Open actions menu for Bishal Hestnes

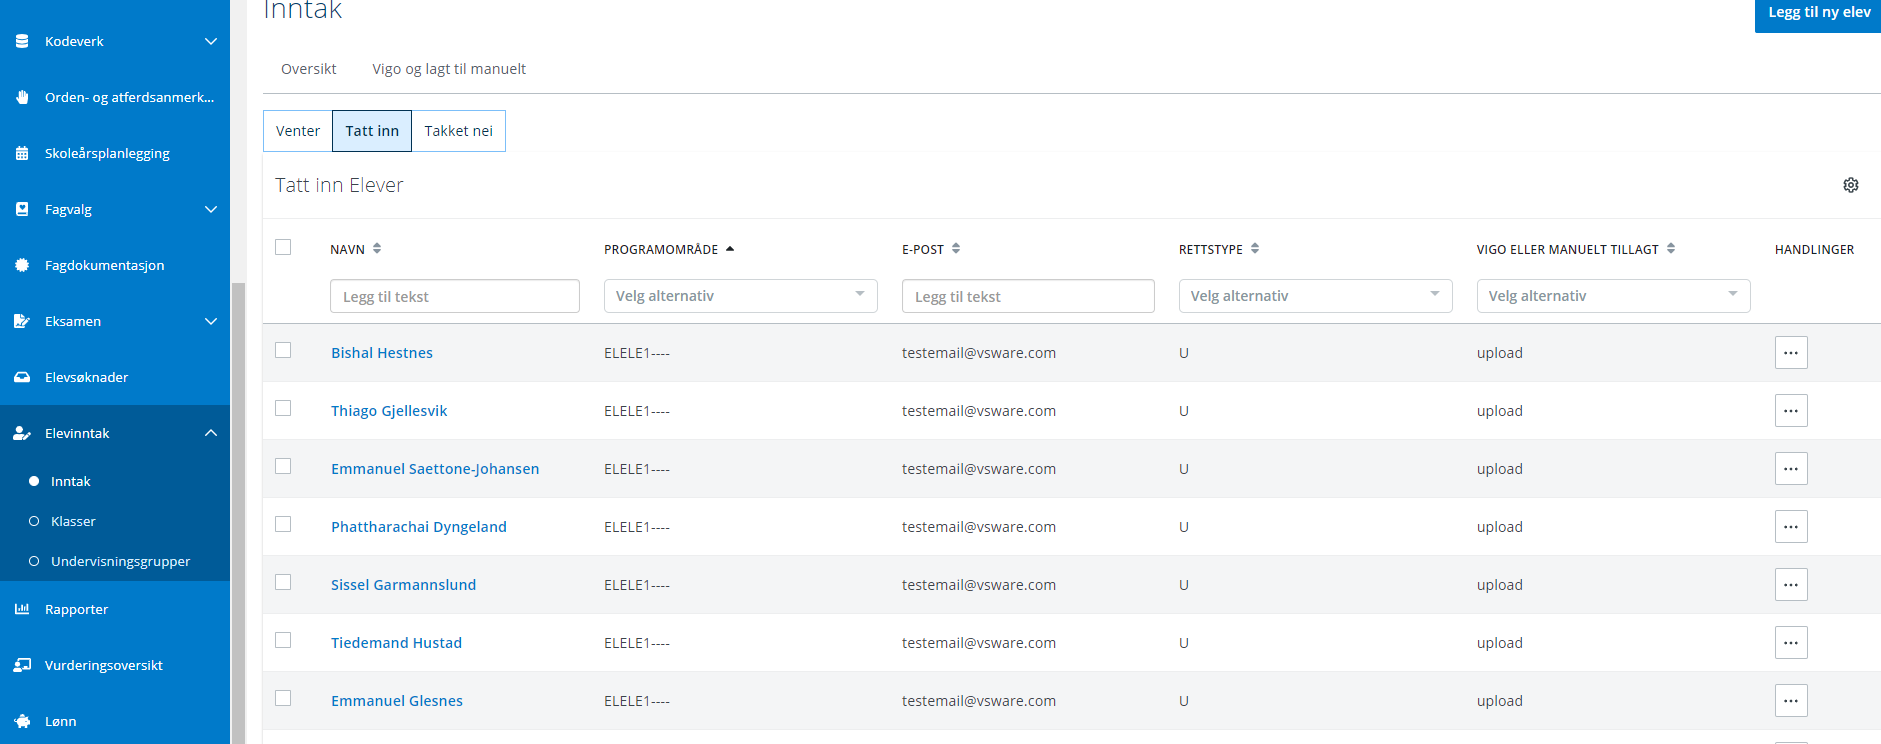click(x=1791, y=353)
